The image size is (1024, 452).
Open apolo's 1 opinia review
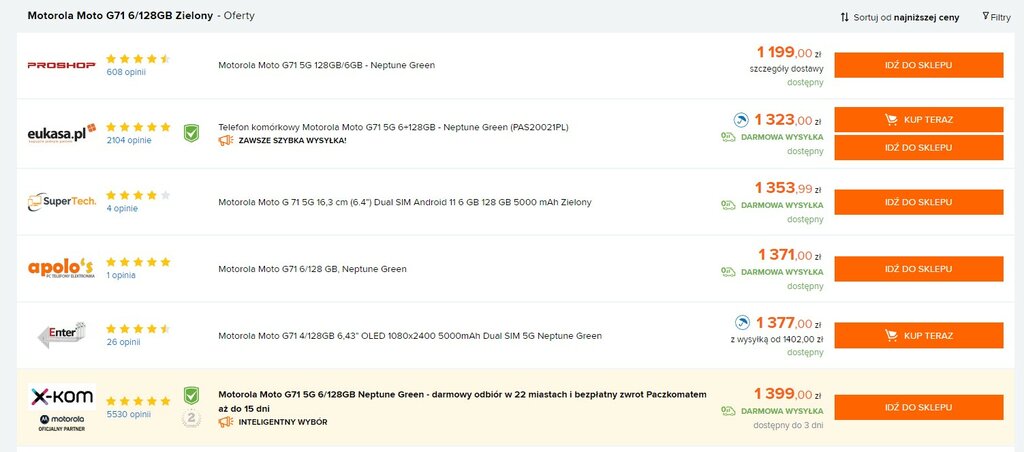(121, 276)
